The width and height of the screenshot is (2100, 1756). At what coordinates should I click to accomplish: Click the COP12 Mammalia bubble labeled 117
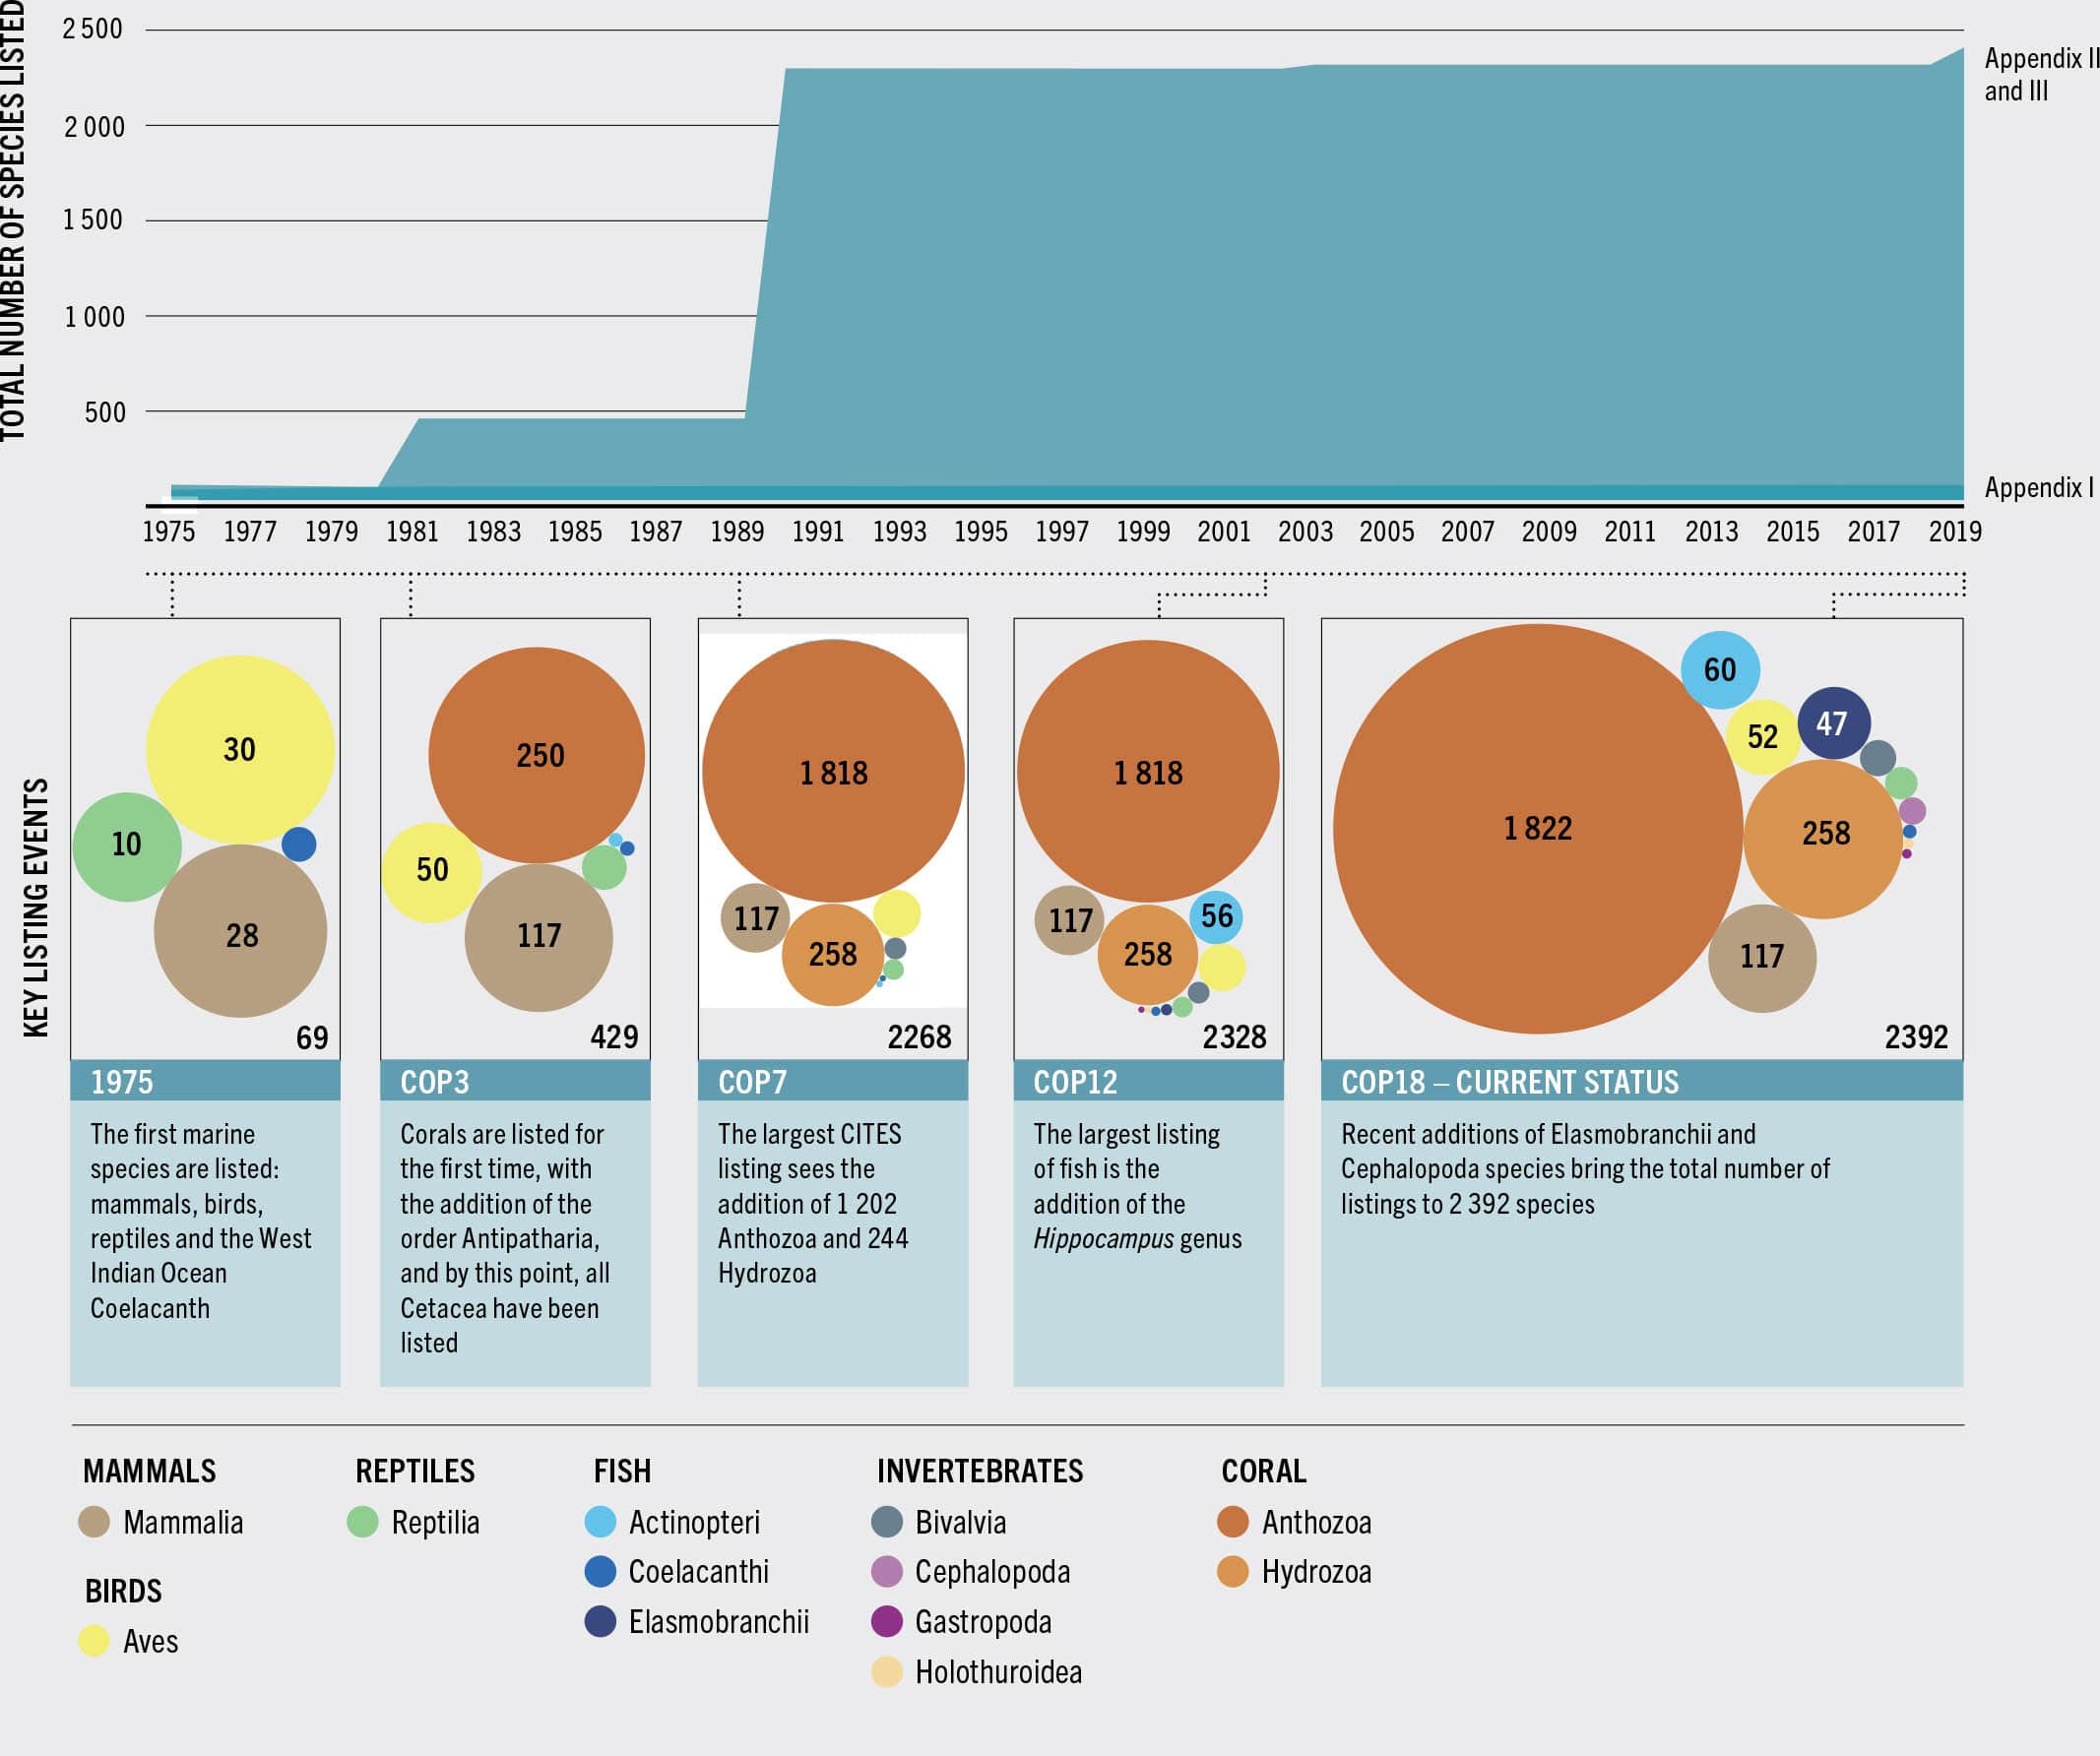coord(1069,919)
